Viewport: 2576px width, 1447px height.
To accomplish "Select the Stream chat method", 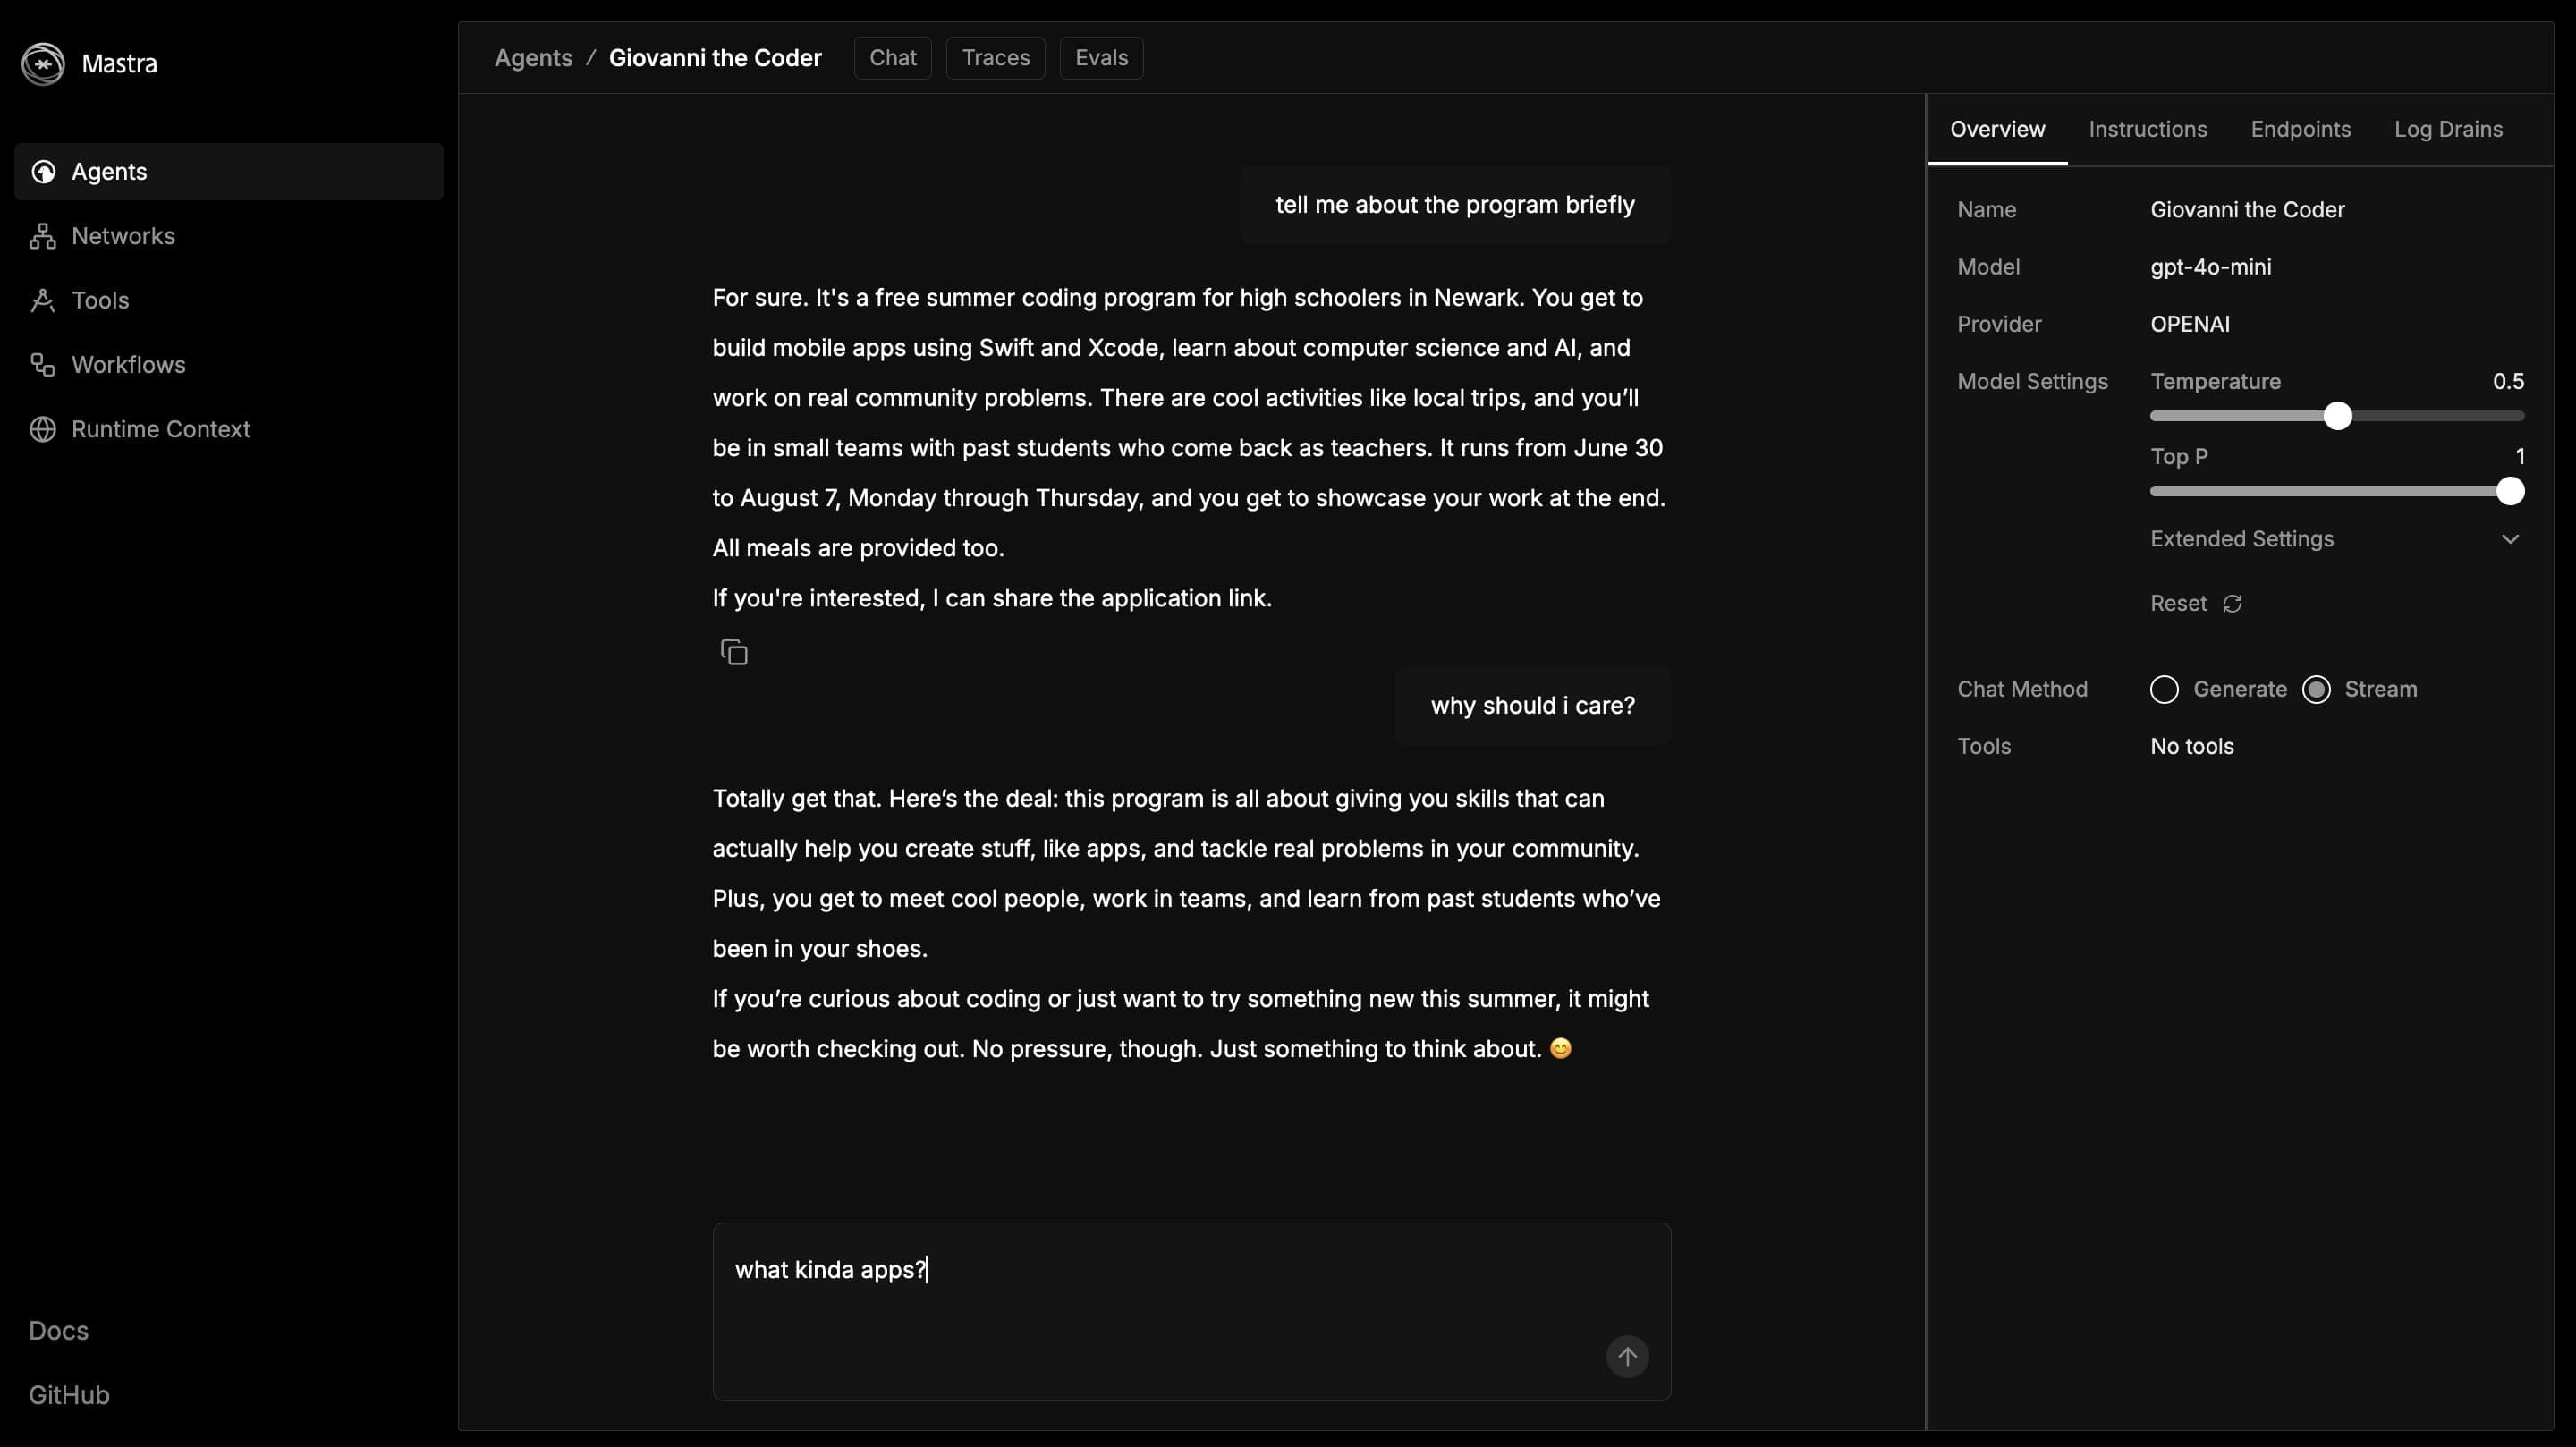I will point(2316,689).
